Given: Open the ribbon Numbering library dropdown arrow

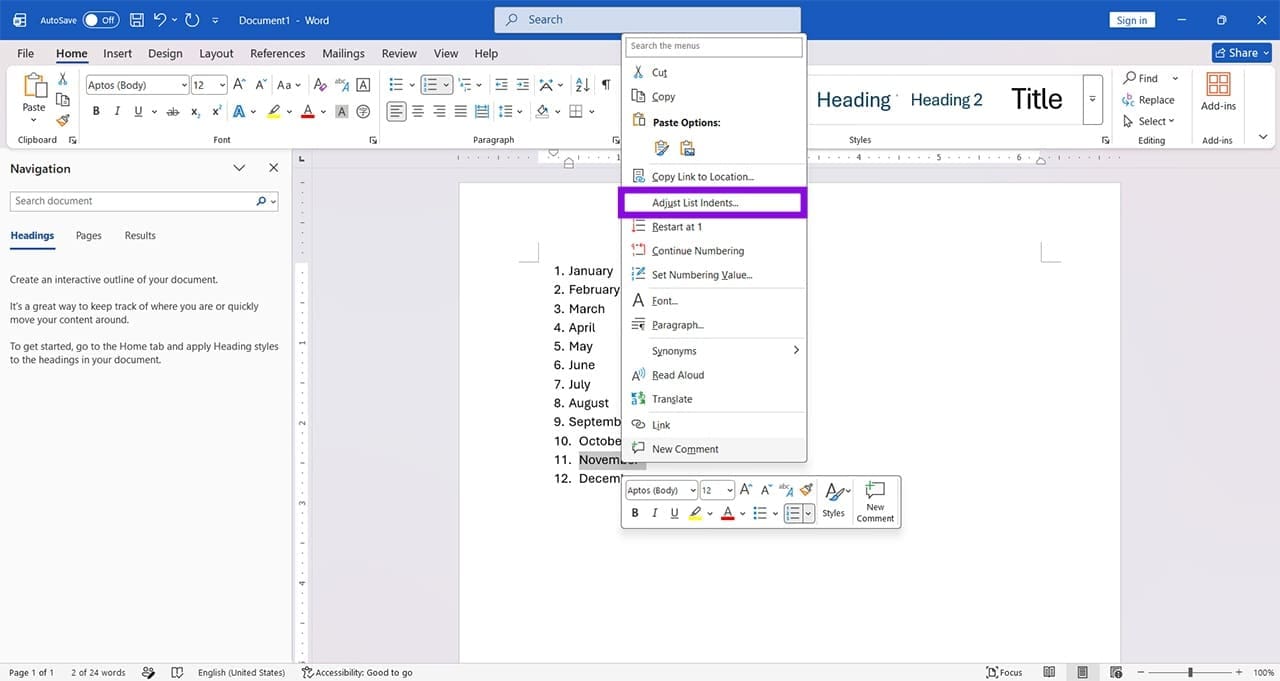Looking at the screenshot, I should (446, 85).
